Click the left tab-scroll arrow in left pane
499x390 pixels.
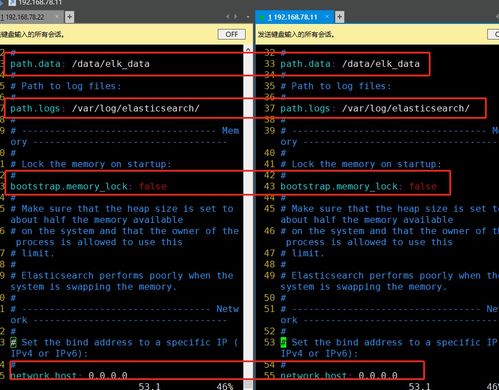(x=228, y=17)
